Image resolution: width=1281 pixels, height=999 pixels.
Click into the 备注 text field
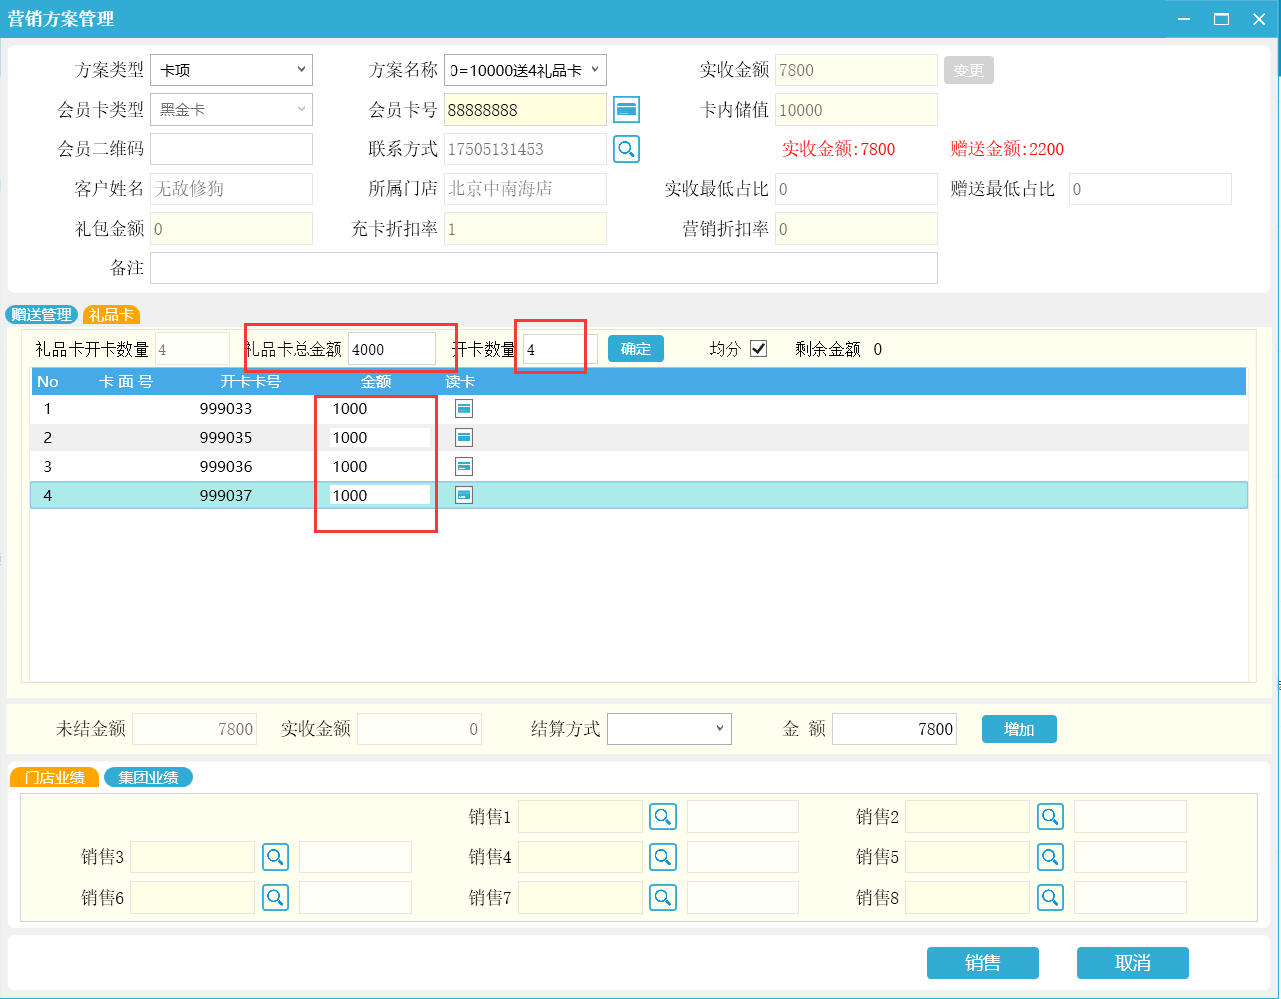click(543, 268)
